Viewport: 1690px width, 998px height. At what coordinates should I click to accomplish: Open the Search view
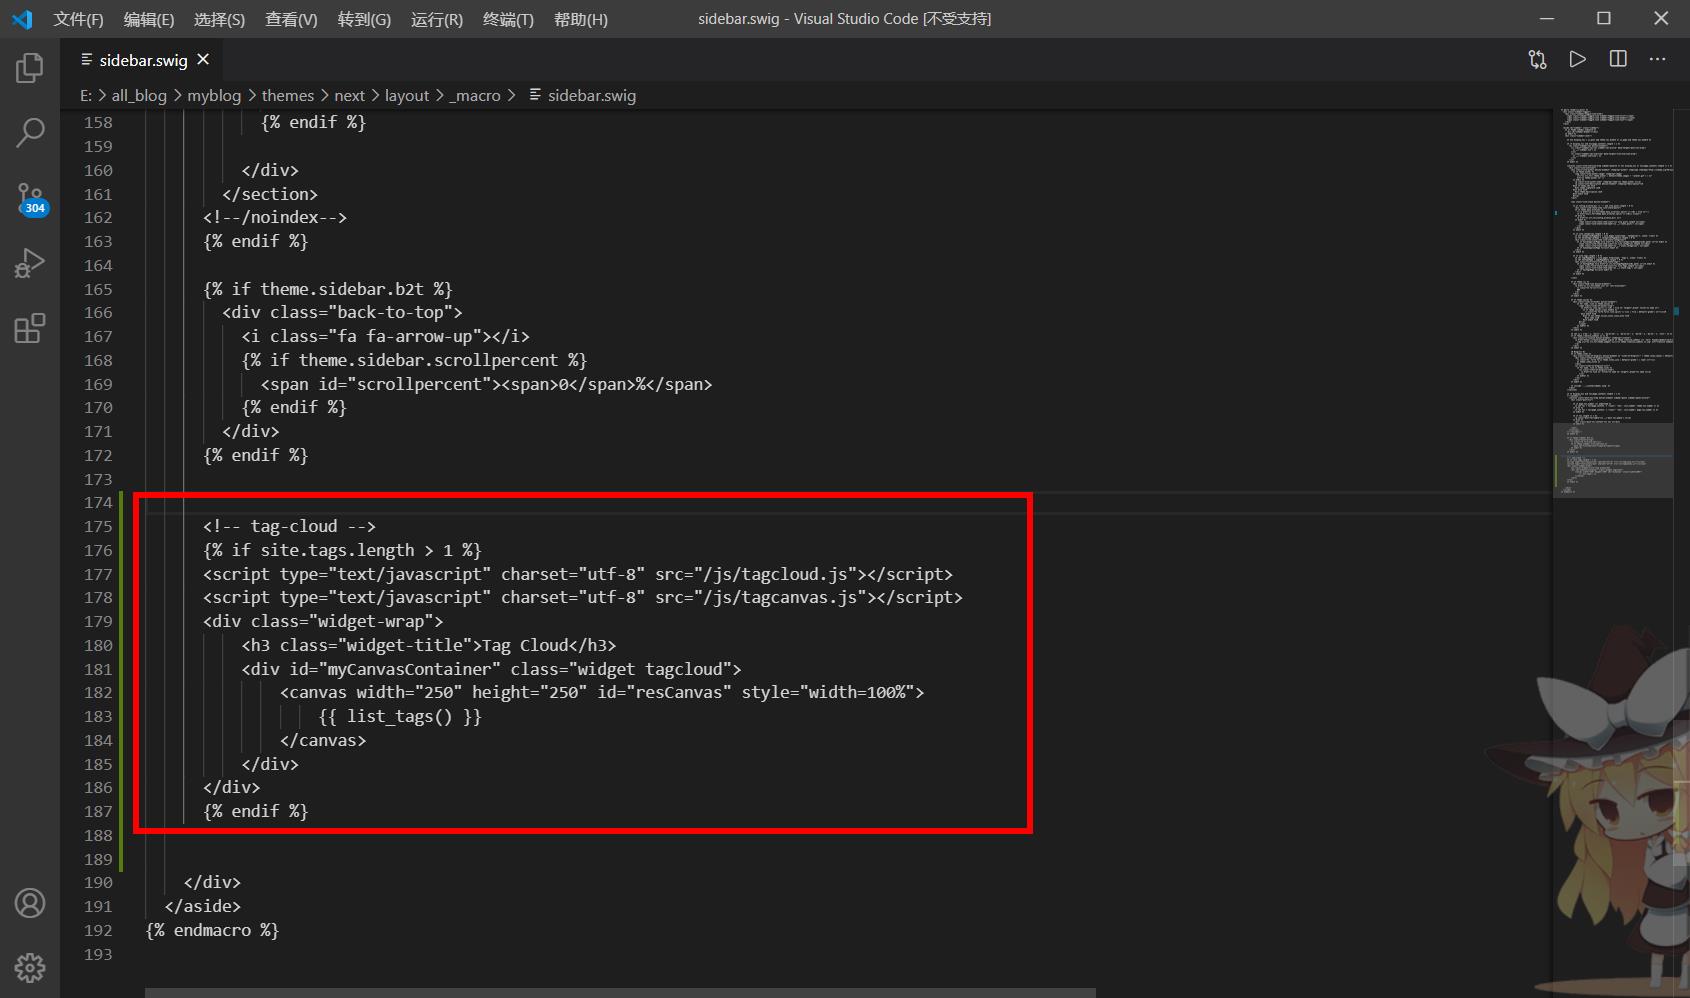point(30,132)
